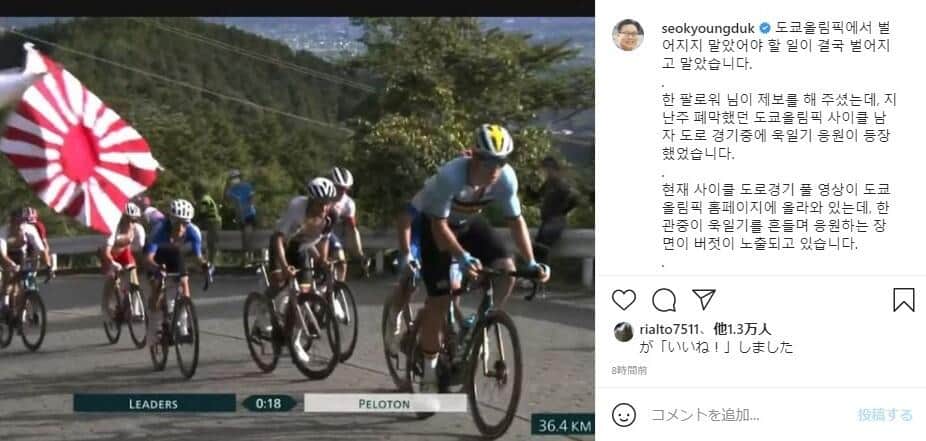
Task: Open the seokyoungduk username link
Action: pyautogui.click(x=709, y=28)
